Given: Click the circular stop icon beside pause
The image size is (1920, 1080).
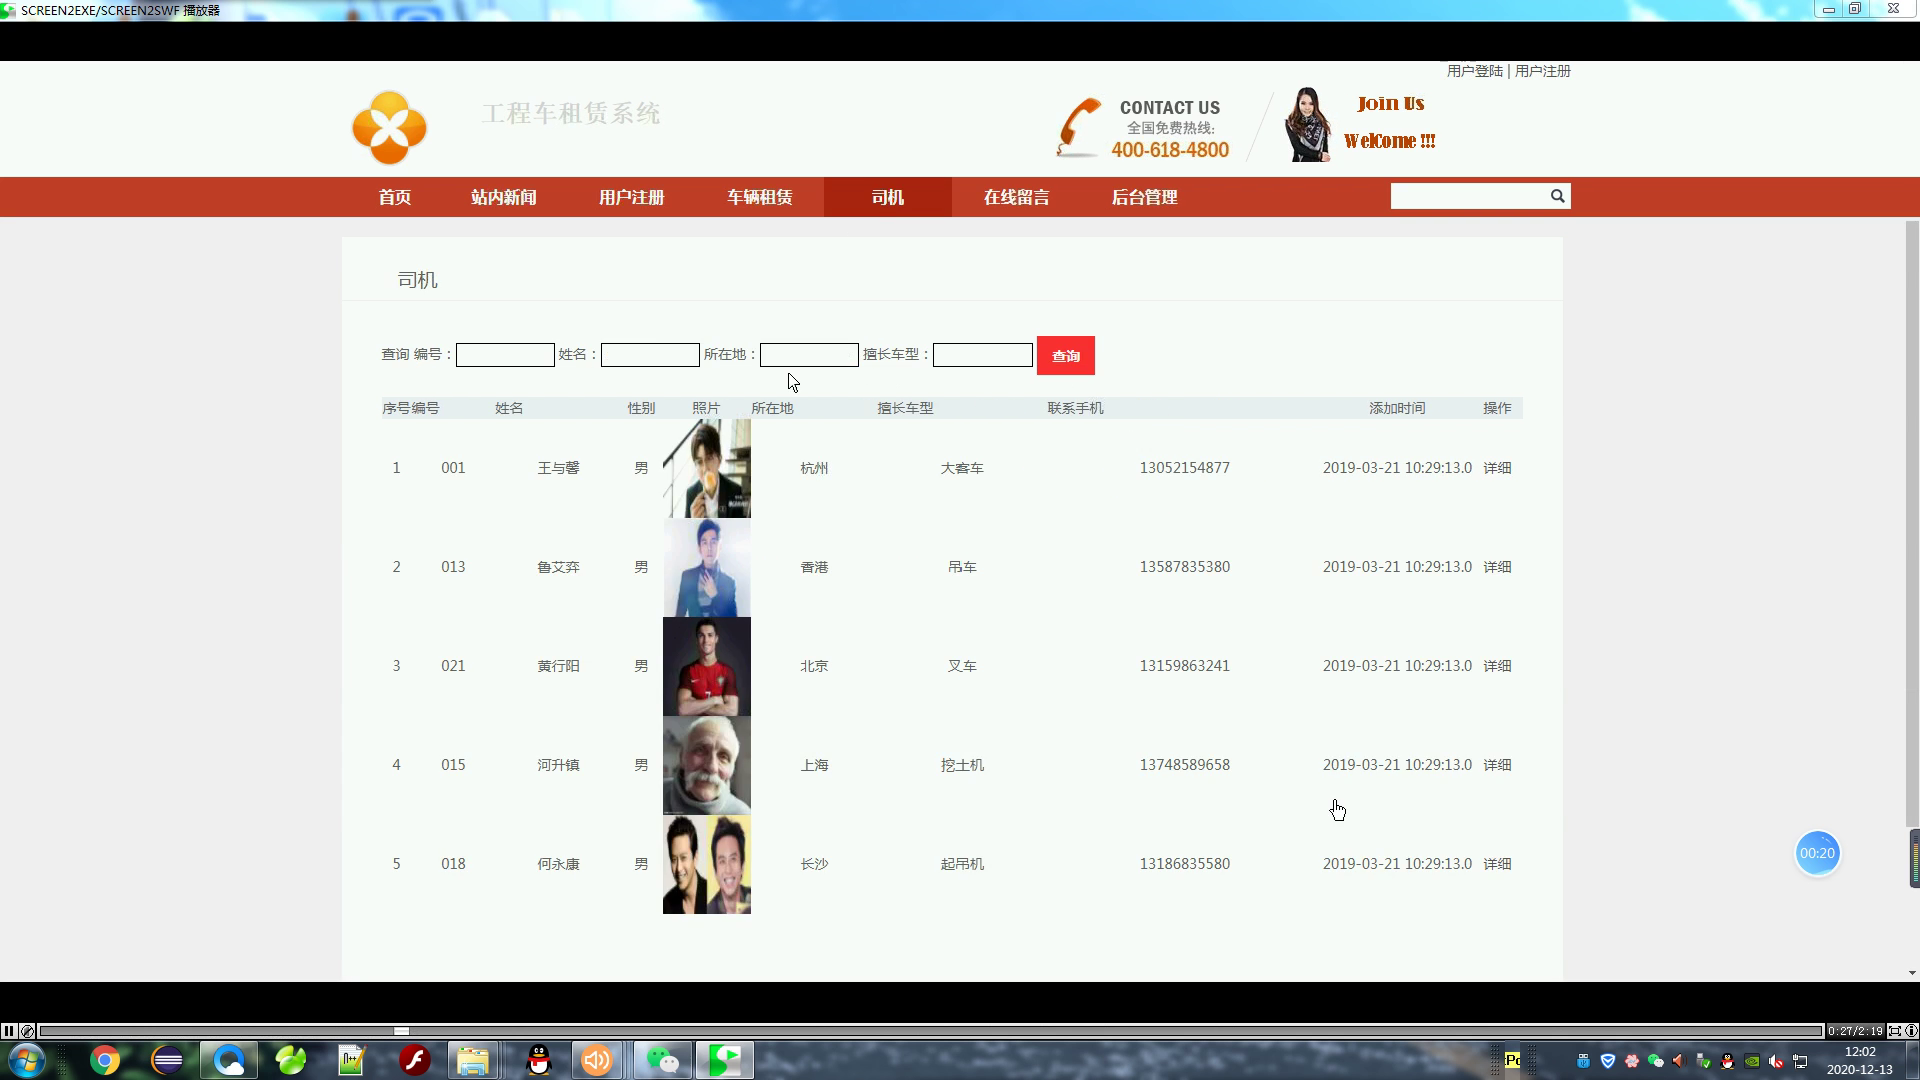Looking at the screenshot, I should point(27,1031).
